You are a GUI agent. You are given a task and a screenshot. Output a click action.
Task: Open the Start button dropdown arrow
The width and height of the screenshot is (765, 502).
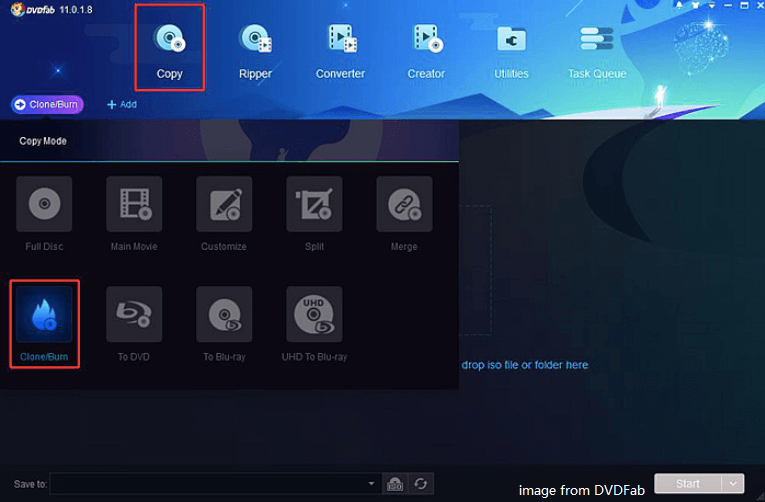(733, 483)
